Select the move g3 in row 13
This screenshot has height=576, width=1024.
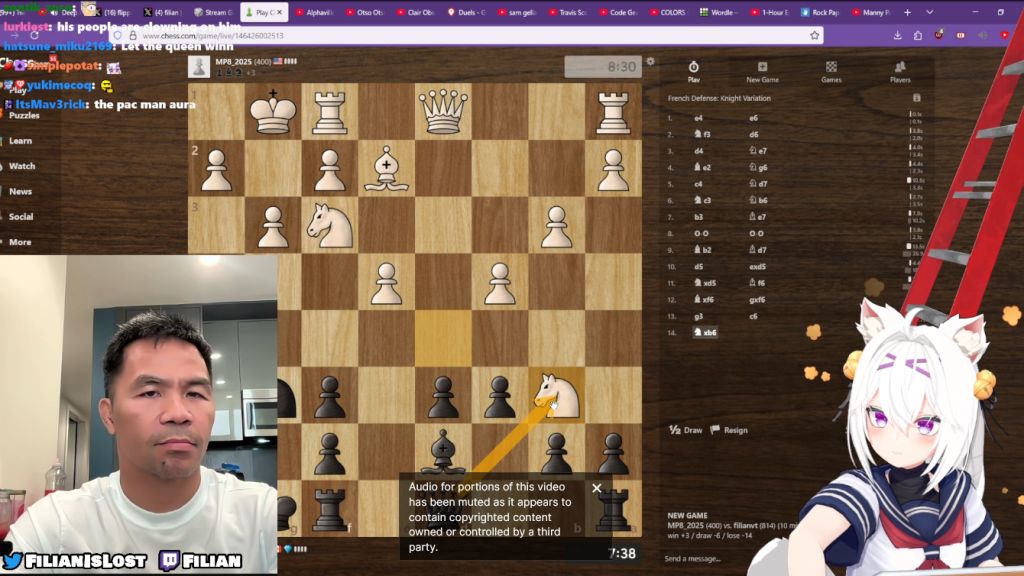click(x=698, y=316)
